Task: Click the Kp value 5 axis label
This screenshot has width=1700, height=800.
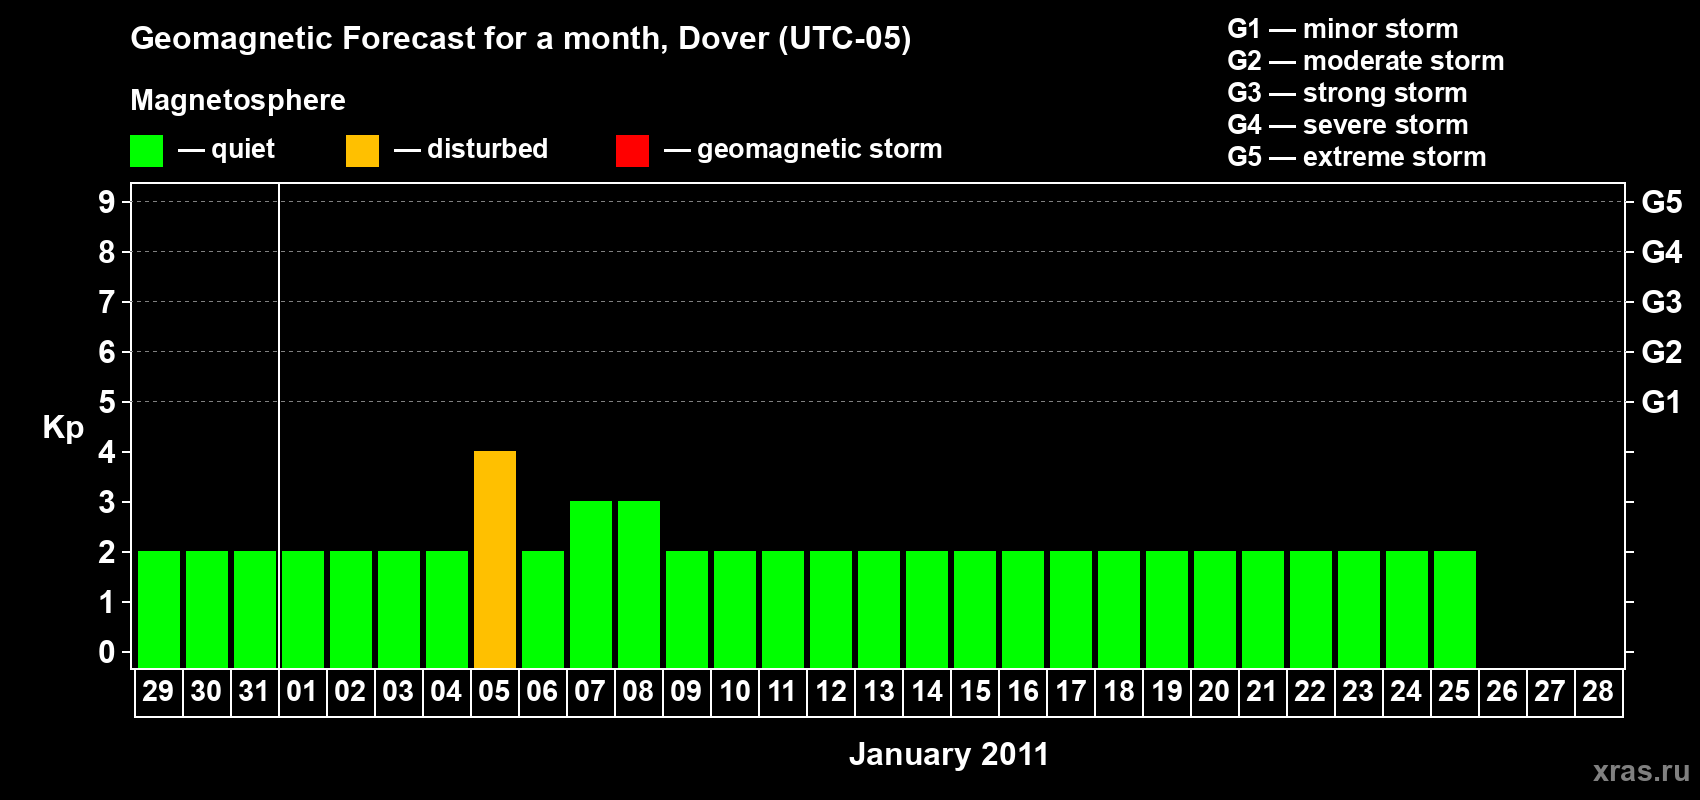Action: [x=107, y=402]
